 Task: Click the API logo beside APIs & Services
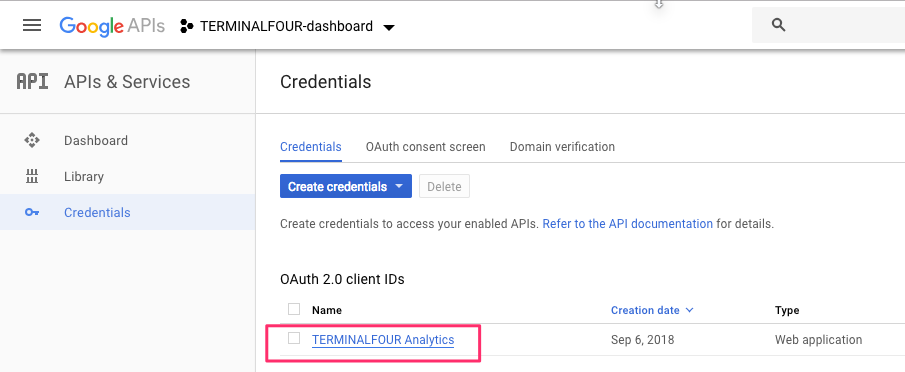click(32, 82)
